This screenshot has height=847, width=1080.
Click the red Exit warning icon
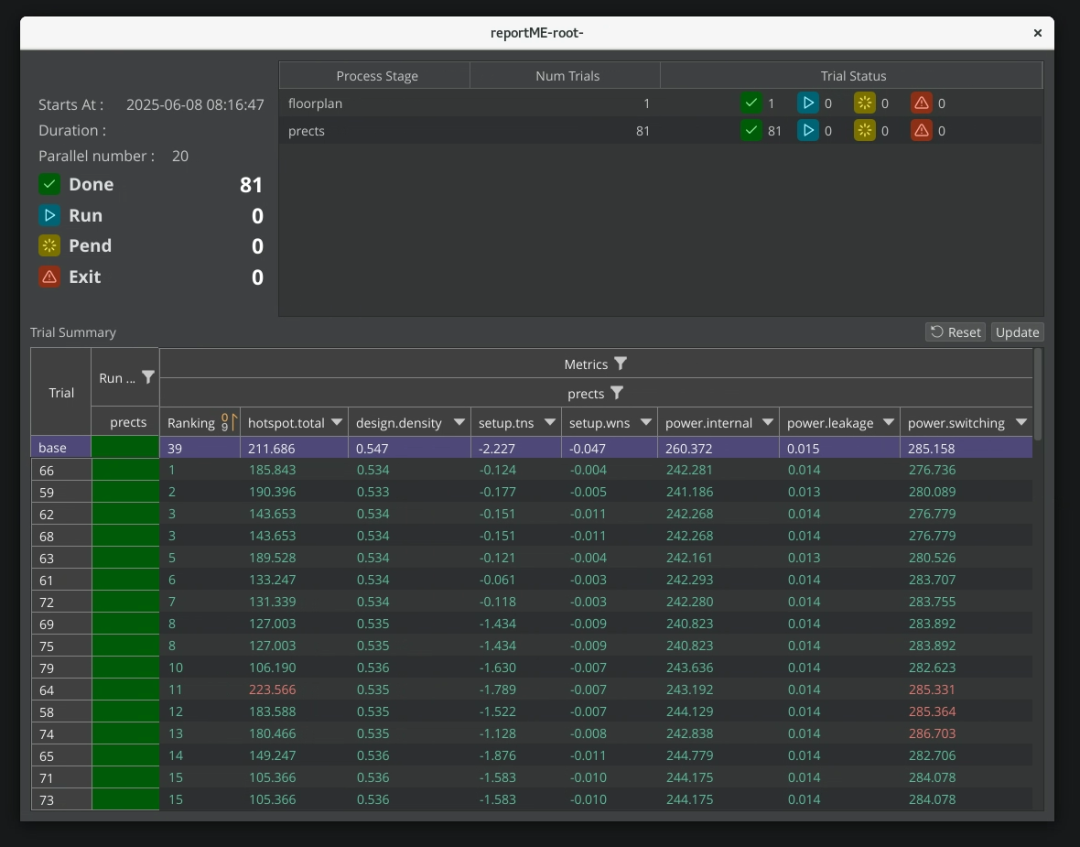click(x=49, y=277)
